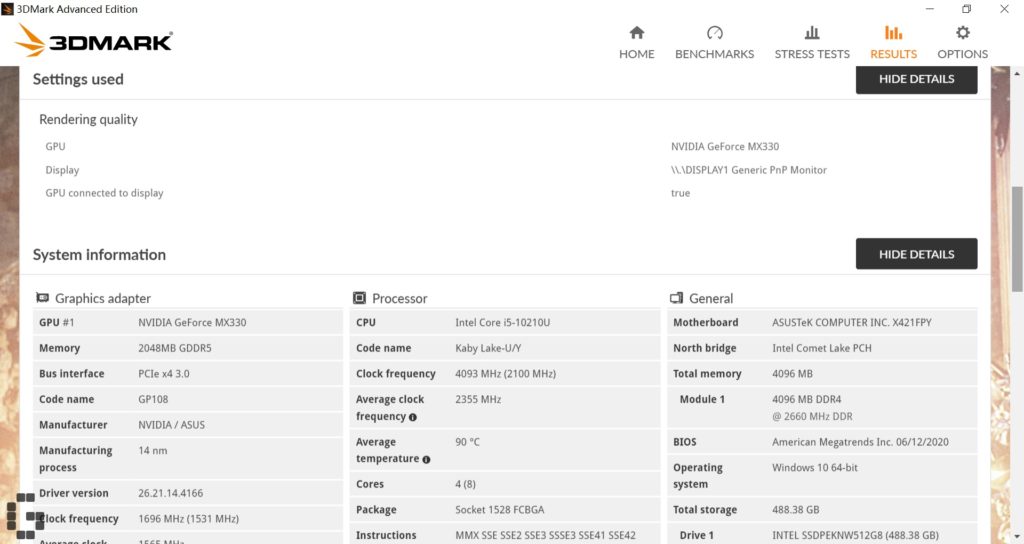The height and width of the screenshot is (544, 1024).
Task: Click the vertical scrollbar thumb
Action: click(1017, 238)
